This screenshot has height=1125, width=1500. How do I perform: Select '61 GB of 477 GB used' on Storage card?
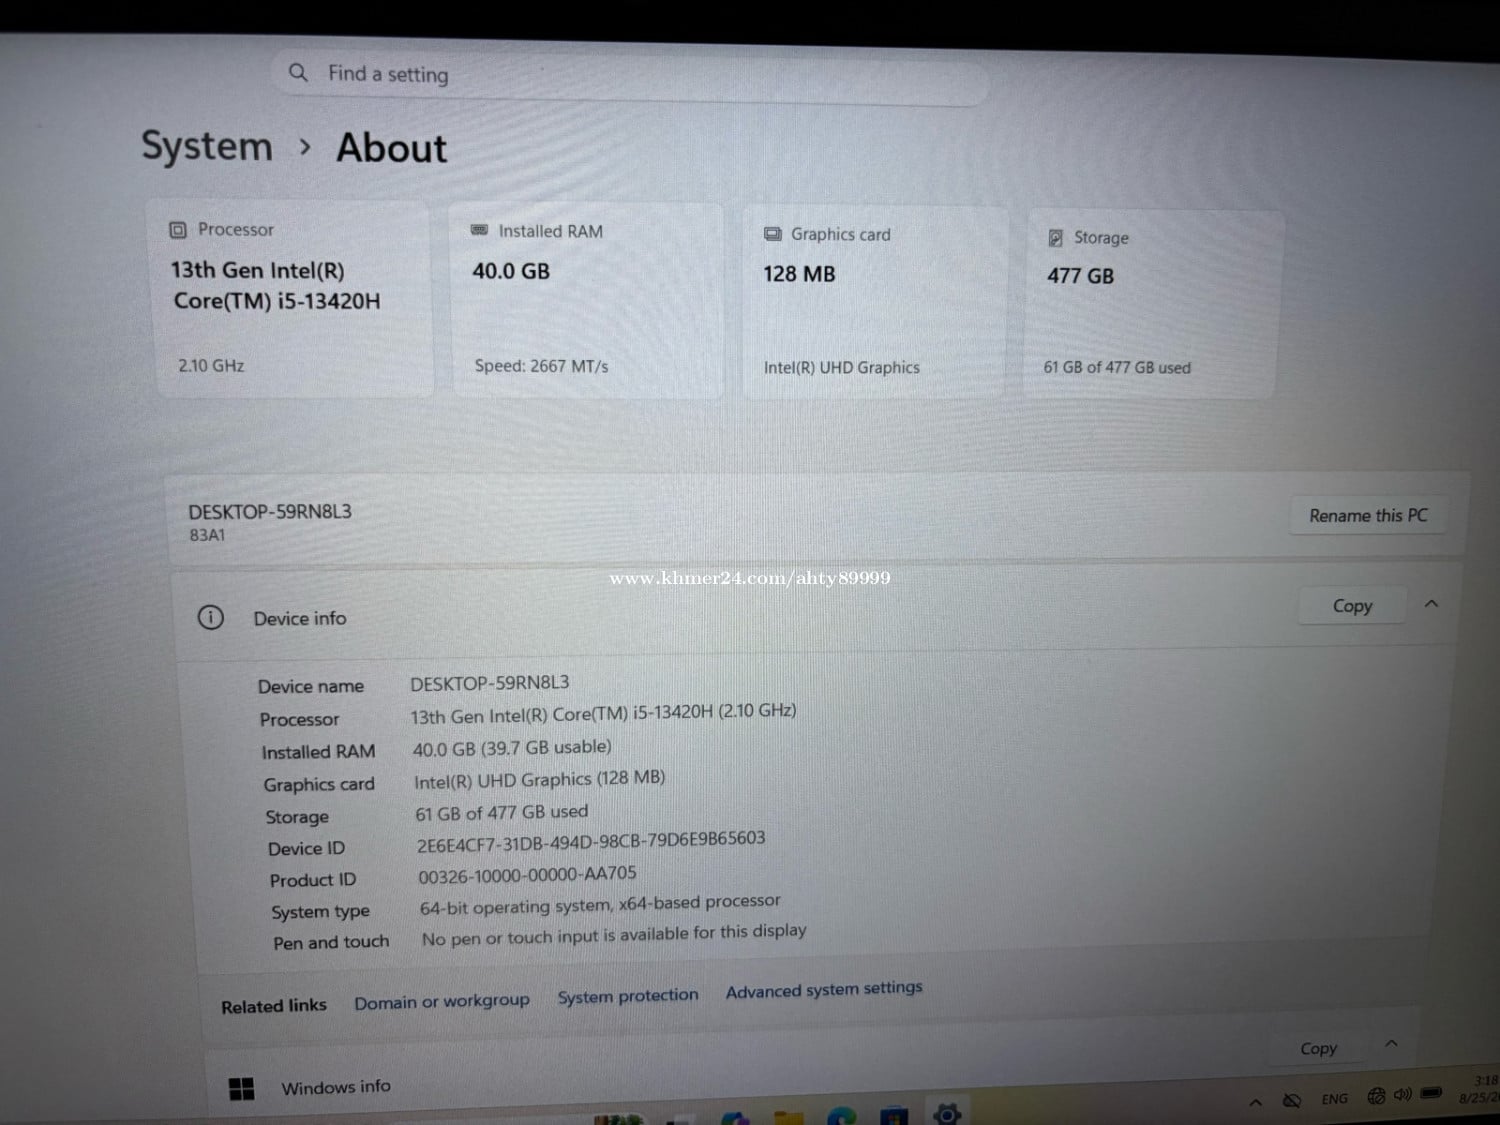tap(1117, 368)
